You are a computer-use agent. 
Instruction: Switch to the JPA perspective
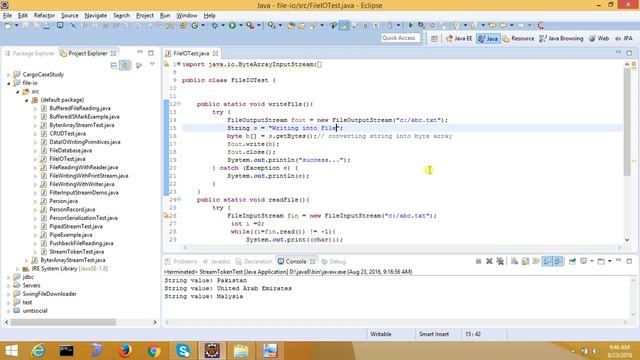coord(624,38)
